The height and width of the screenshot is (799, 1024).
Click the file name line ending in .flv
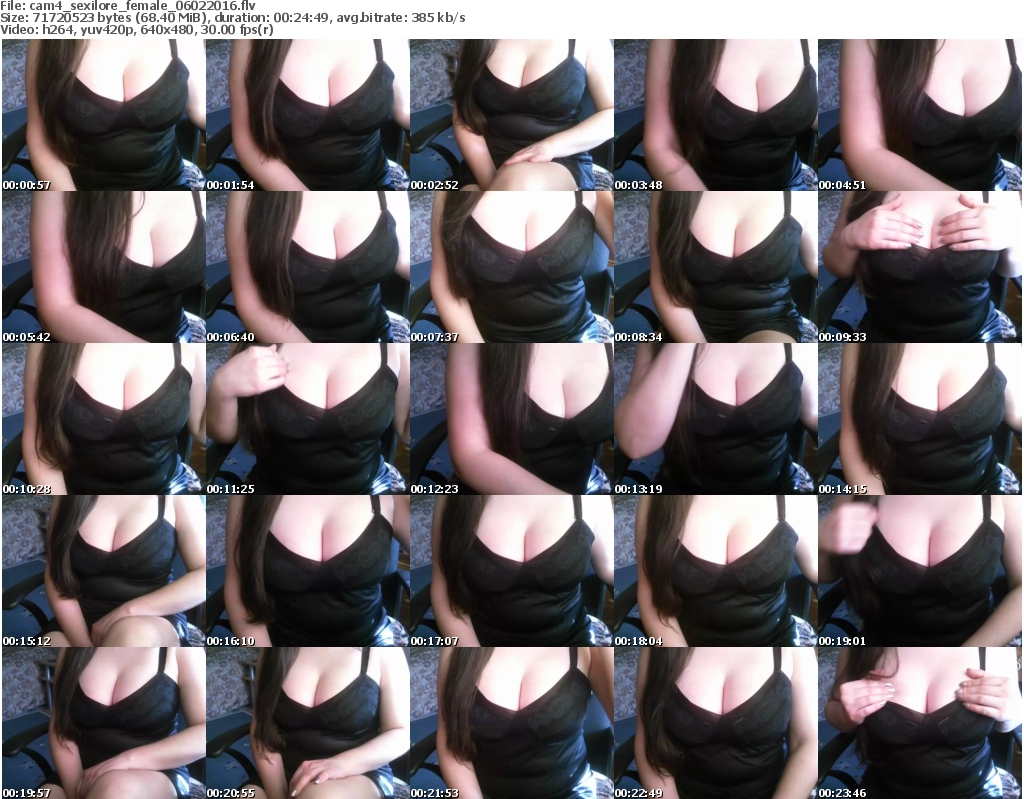coord(127,6)
